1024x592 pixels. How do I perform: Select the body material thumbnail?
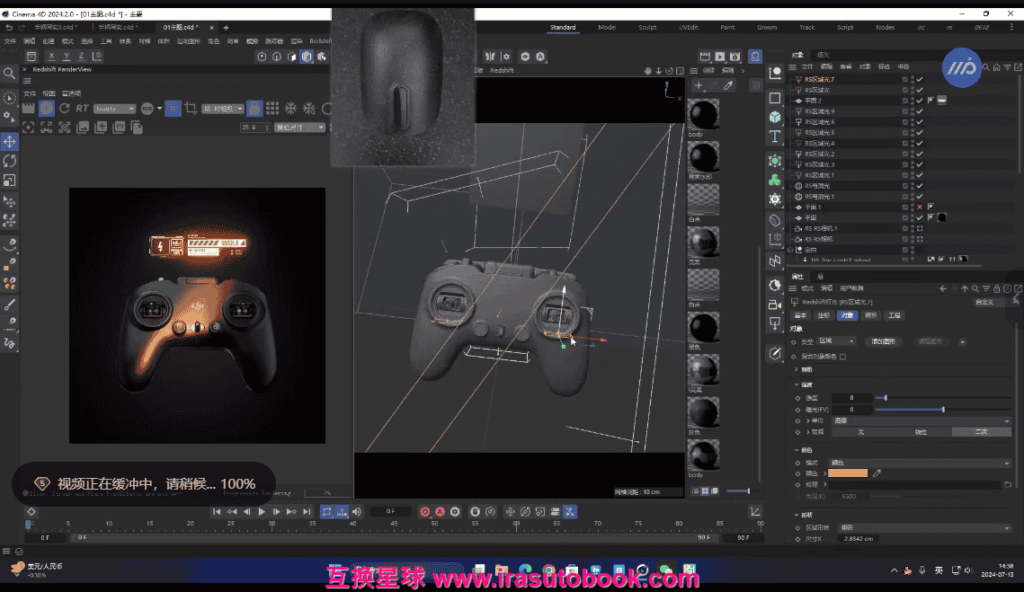click(x=704, y=114)
